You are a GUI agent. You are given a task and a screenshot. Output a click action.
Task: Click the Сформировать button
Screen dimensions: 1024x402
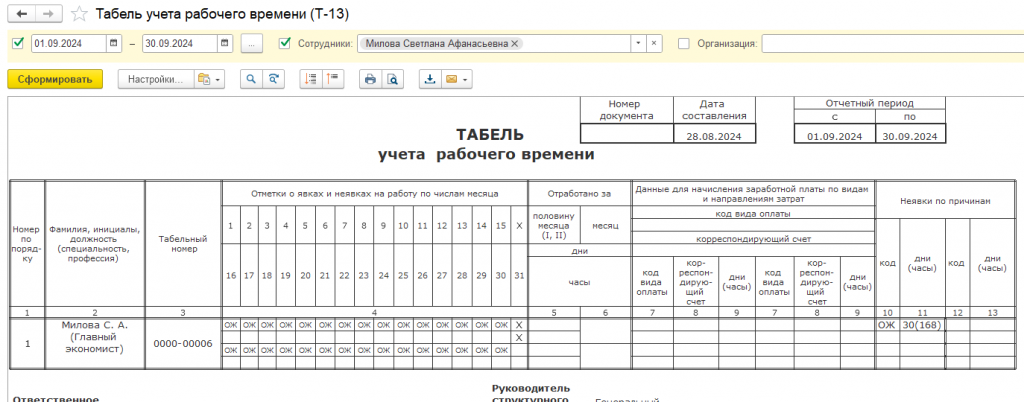(x=55, y=80)
